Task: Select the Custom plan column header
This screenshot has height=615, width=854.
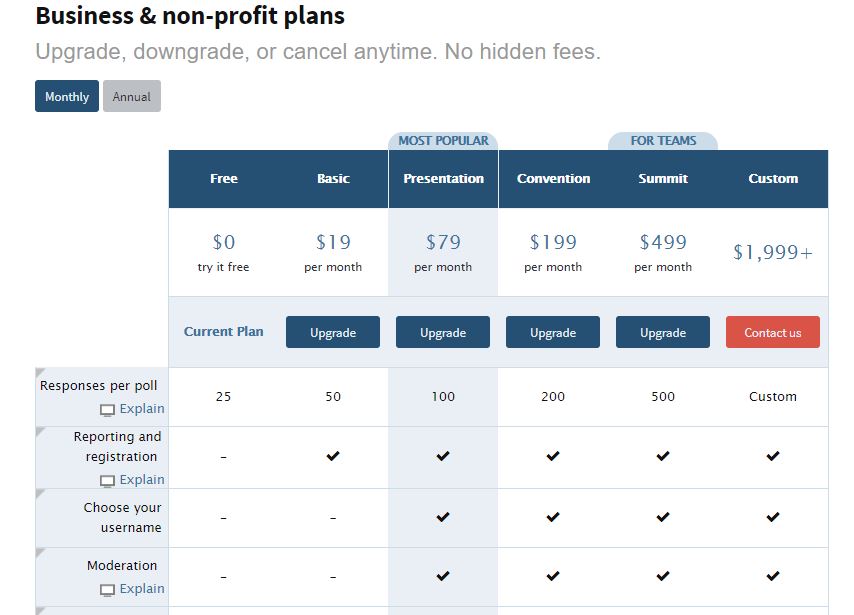Action: 773,179
